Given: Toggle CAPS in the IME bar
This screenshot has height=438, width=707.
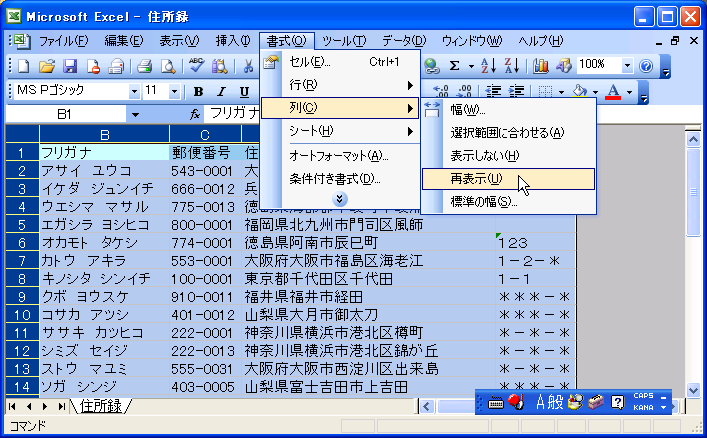Looking at the screenshot, I should pyautogui.click(x=643, y=396).
